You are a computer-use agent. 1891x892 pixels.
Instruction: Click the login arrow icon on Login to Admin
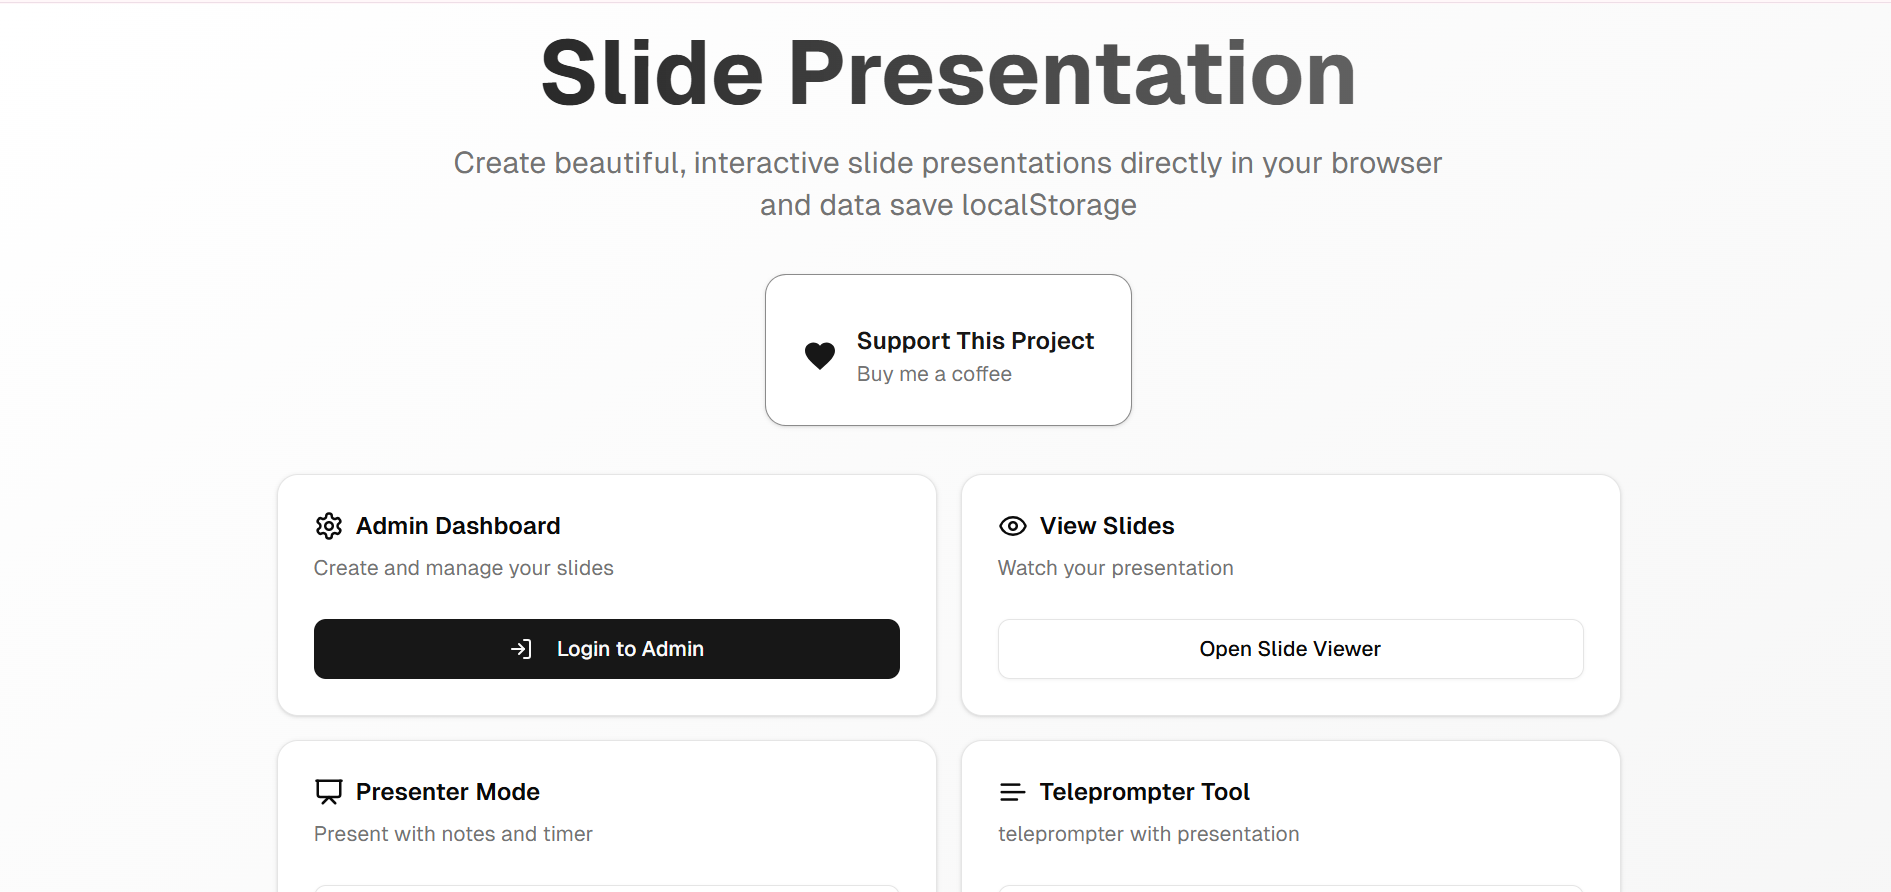(523, 648)
